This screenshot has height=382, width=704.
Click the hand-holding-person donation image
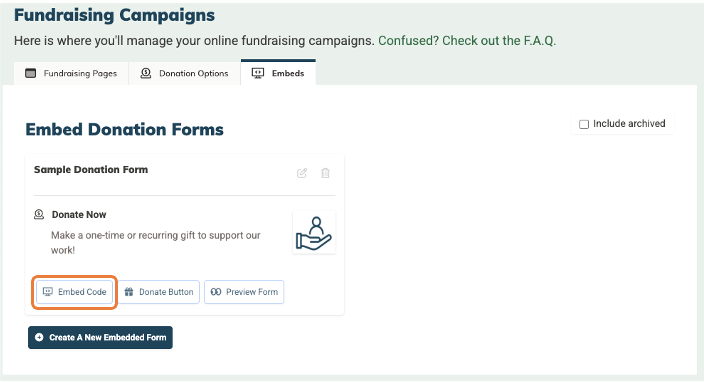[x=314, y=233]
